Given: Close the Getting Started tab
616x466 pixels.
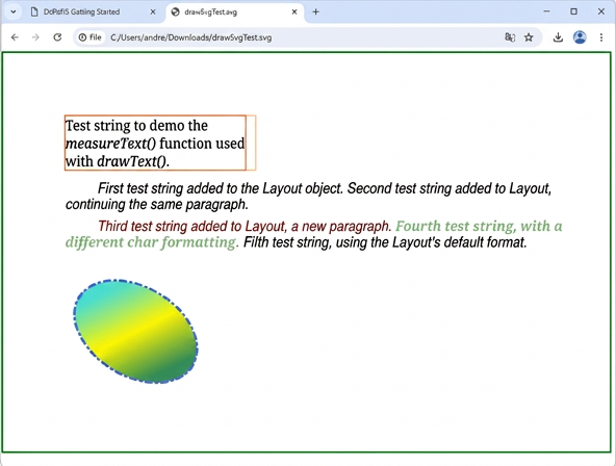Looking at the screenshot, I should [x=153, y=12].
